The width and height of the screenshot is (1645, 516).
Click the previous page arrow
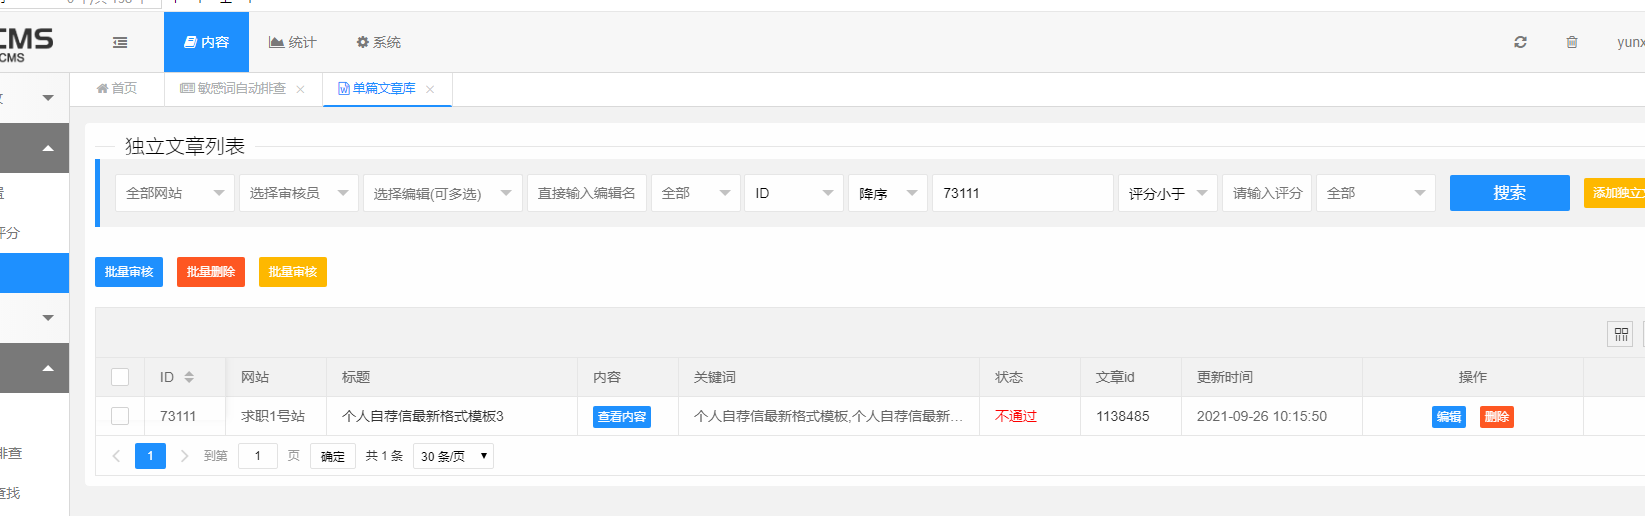(x=116, y=456)
